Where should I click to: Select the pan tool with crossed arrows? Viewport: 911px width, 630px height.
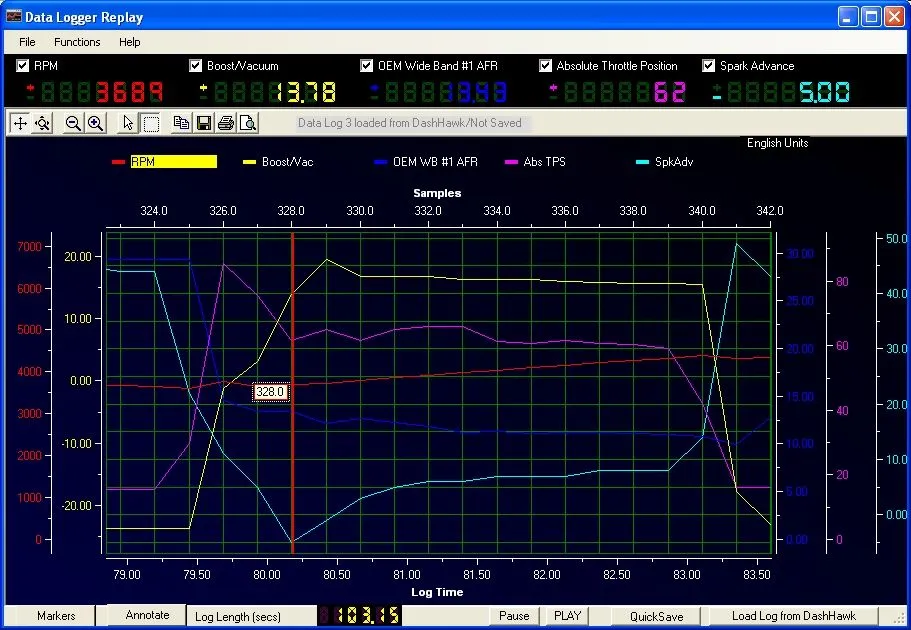click(x=18, y=123)
